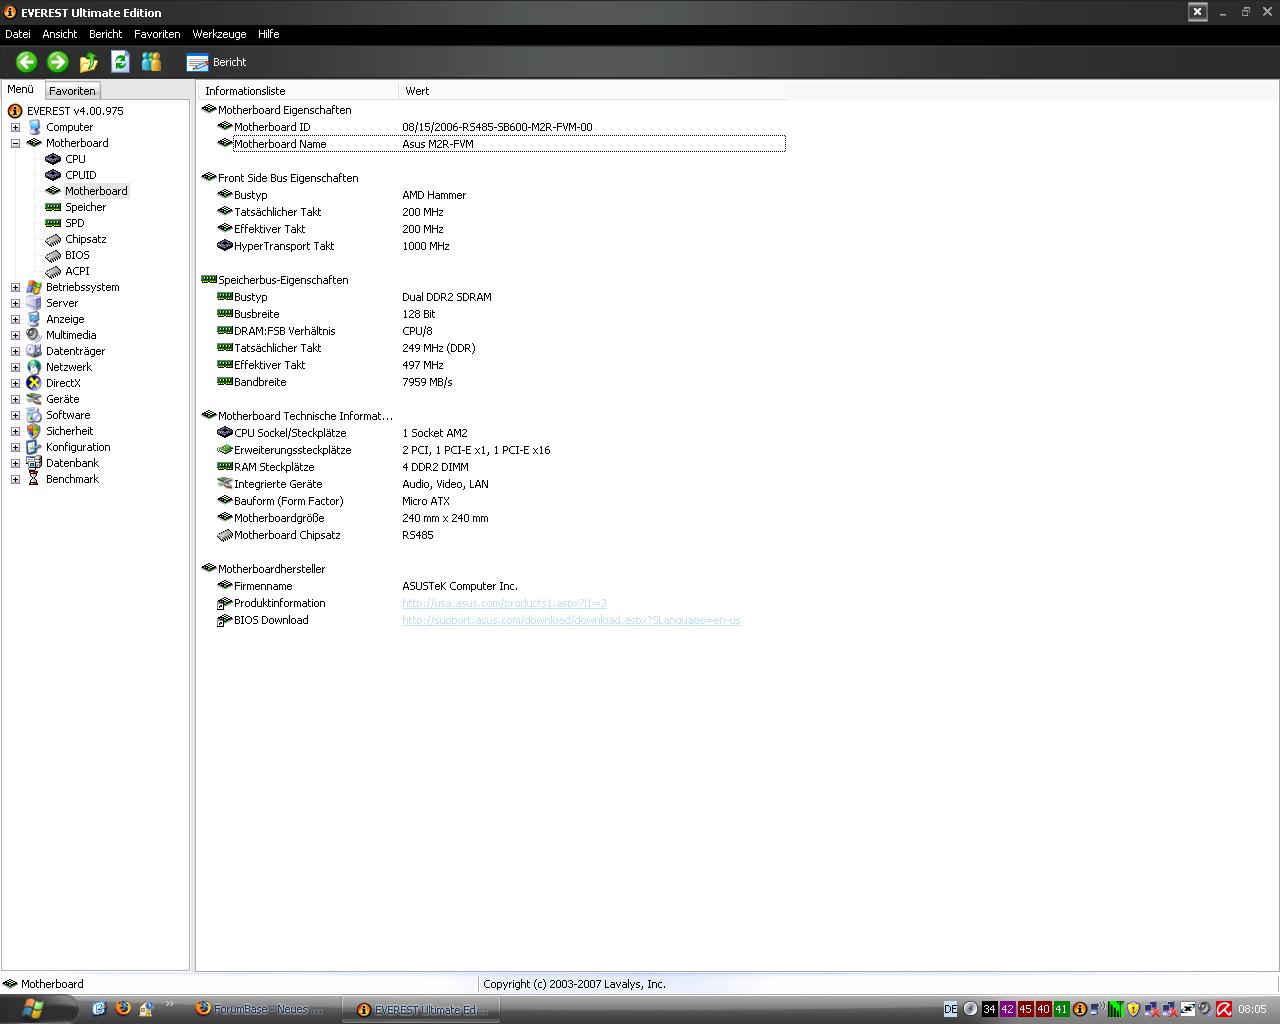Click the Multimedia speaker icon
This screenshot has width=1280, height=1024.
coord(34,335)
